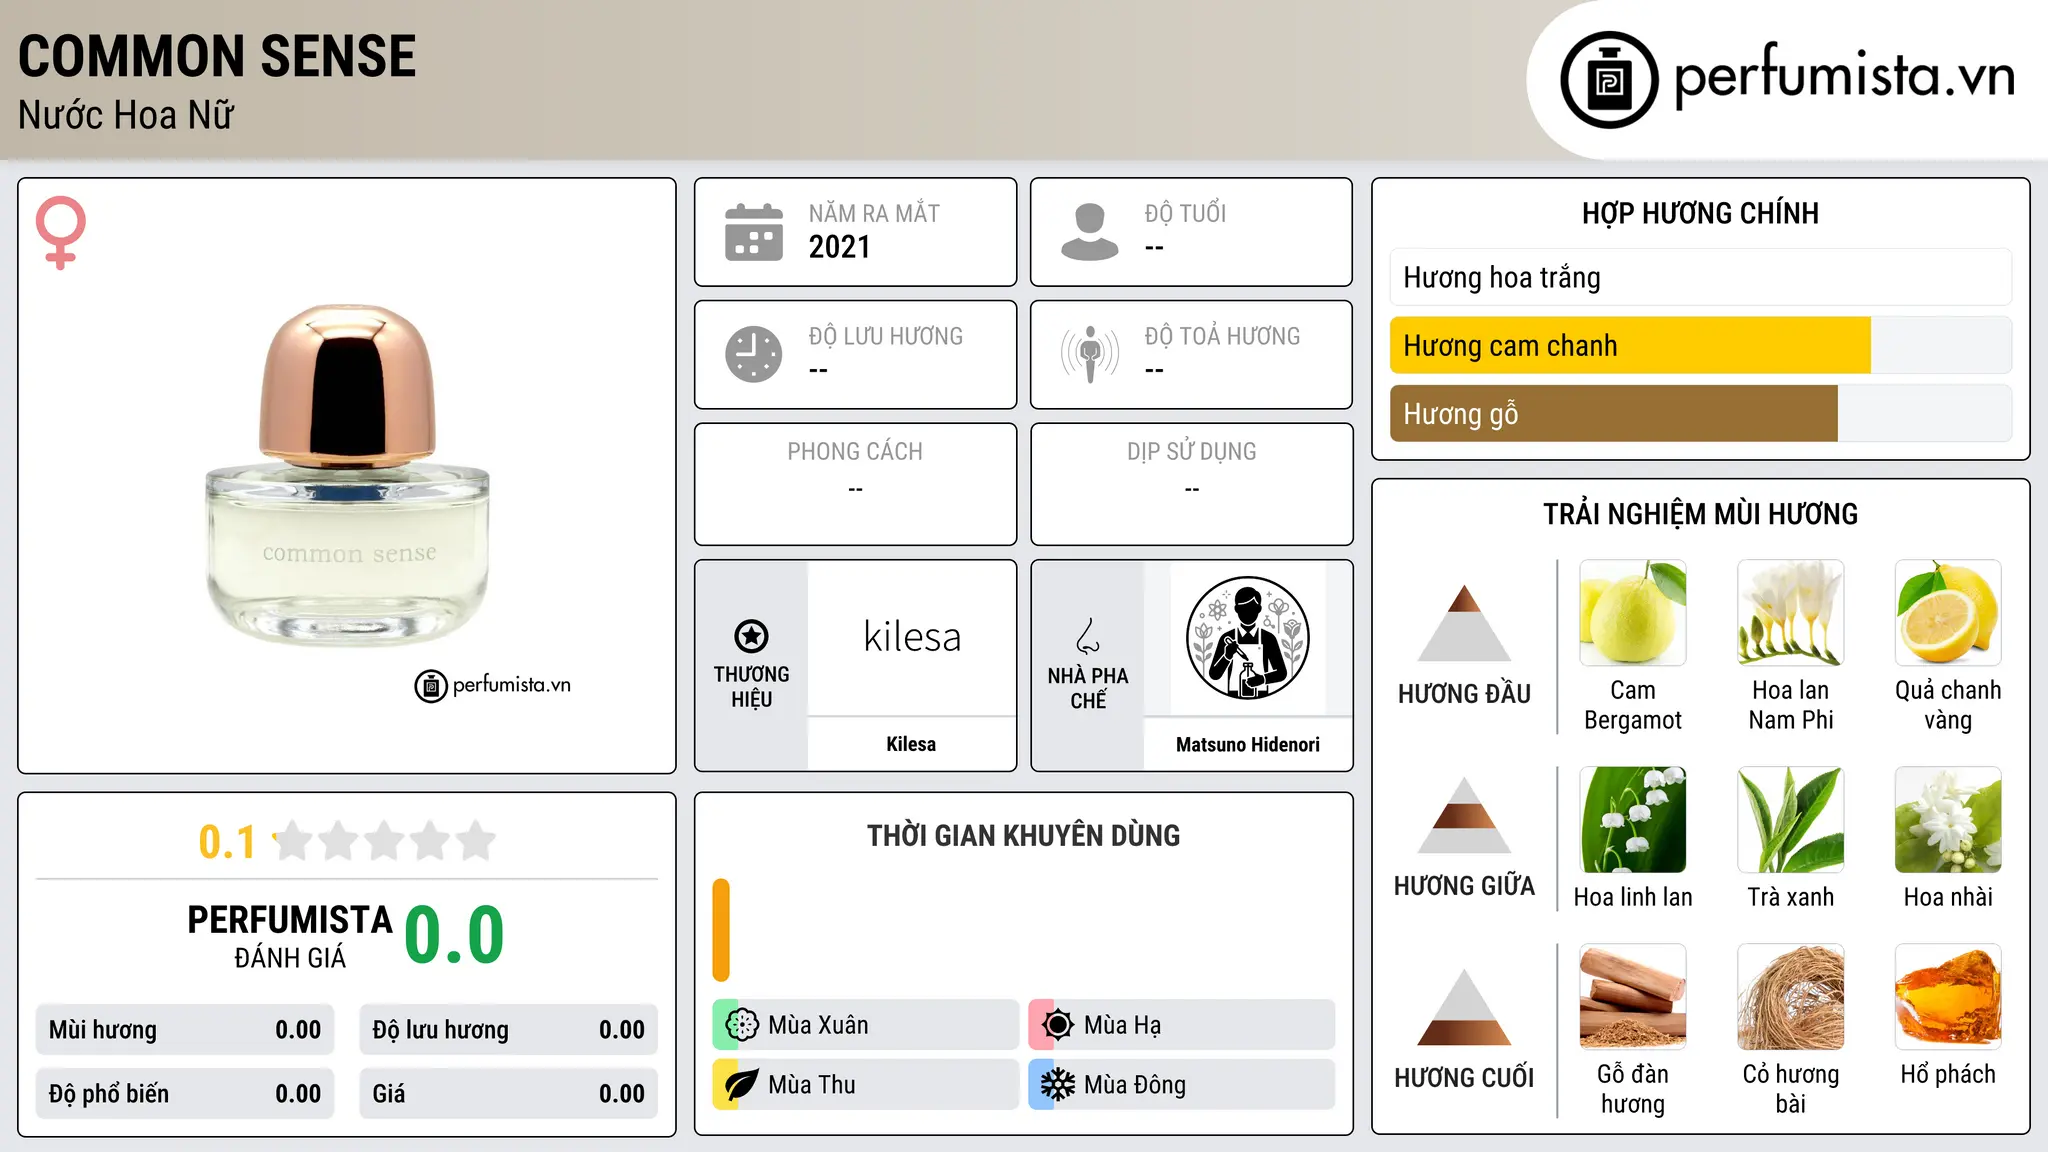Click the DỊP SỬ DỤNG label

coord(1191,452)
